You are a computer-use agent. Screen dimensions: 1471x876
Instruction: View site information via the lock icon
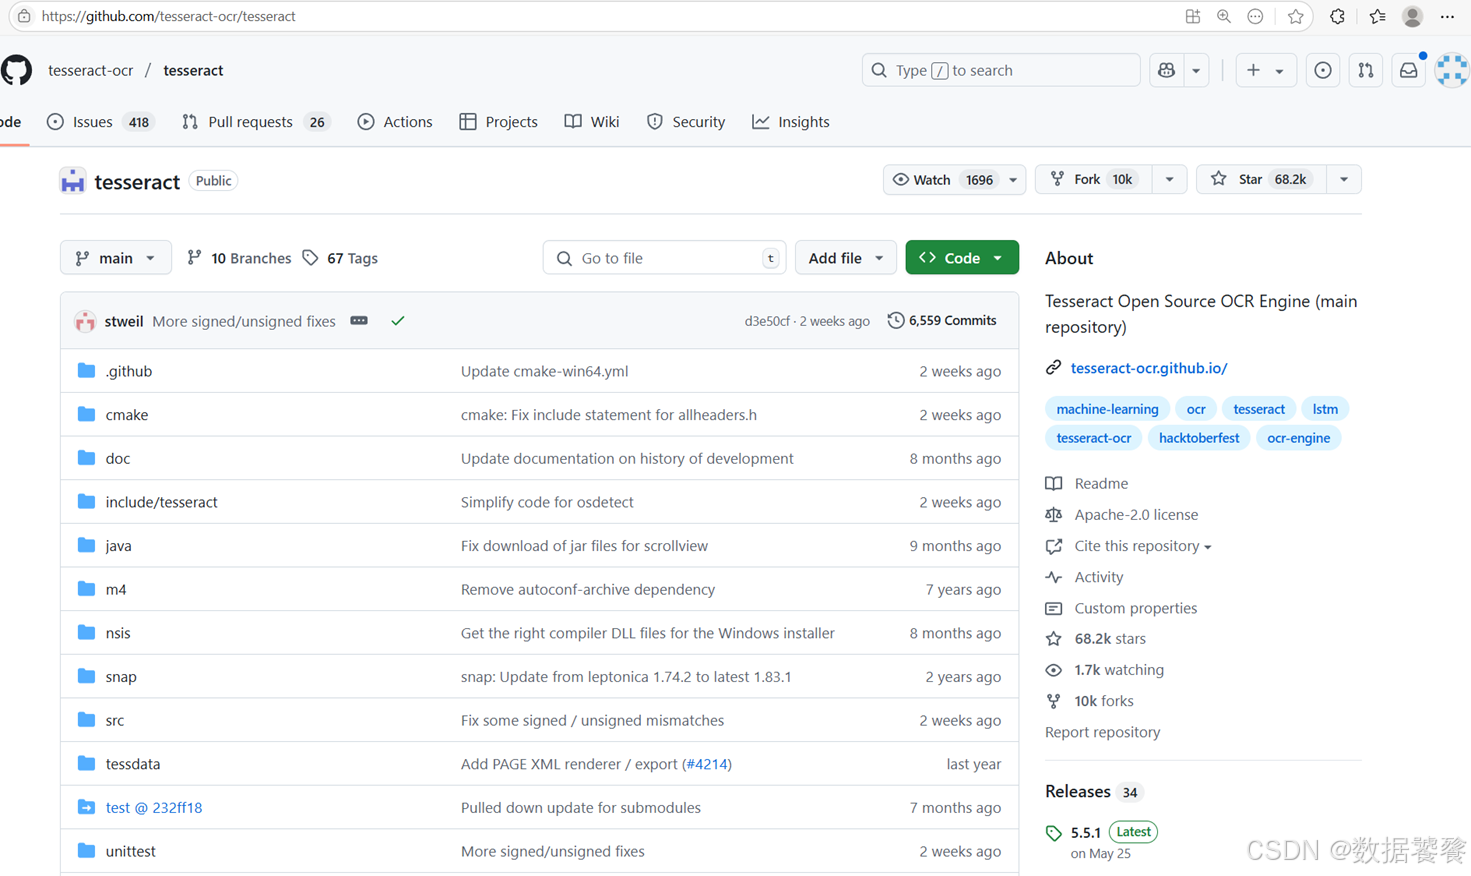24,16
